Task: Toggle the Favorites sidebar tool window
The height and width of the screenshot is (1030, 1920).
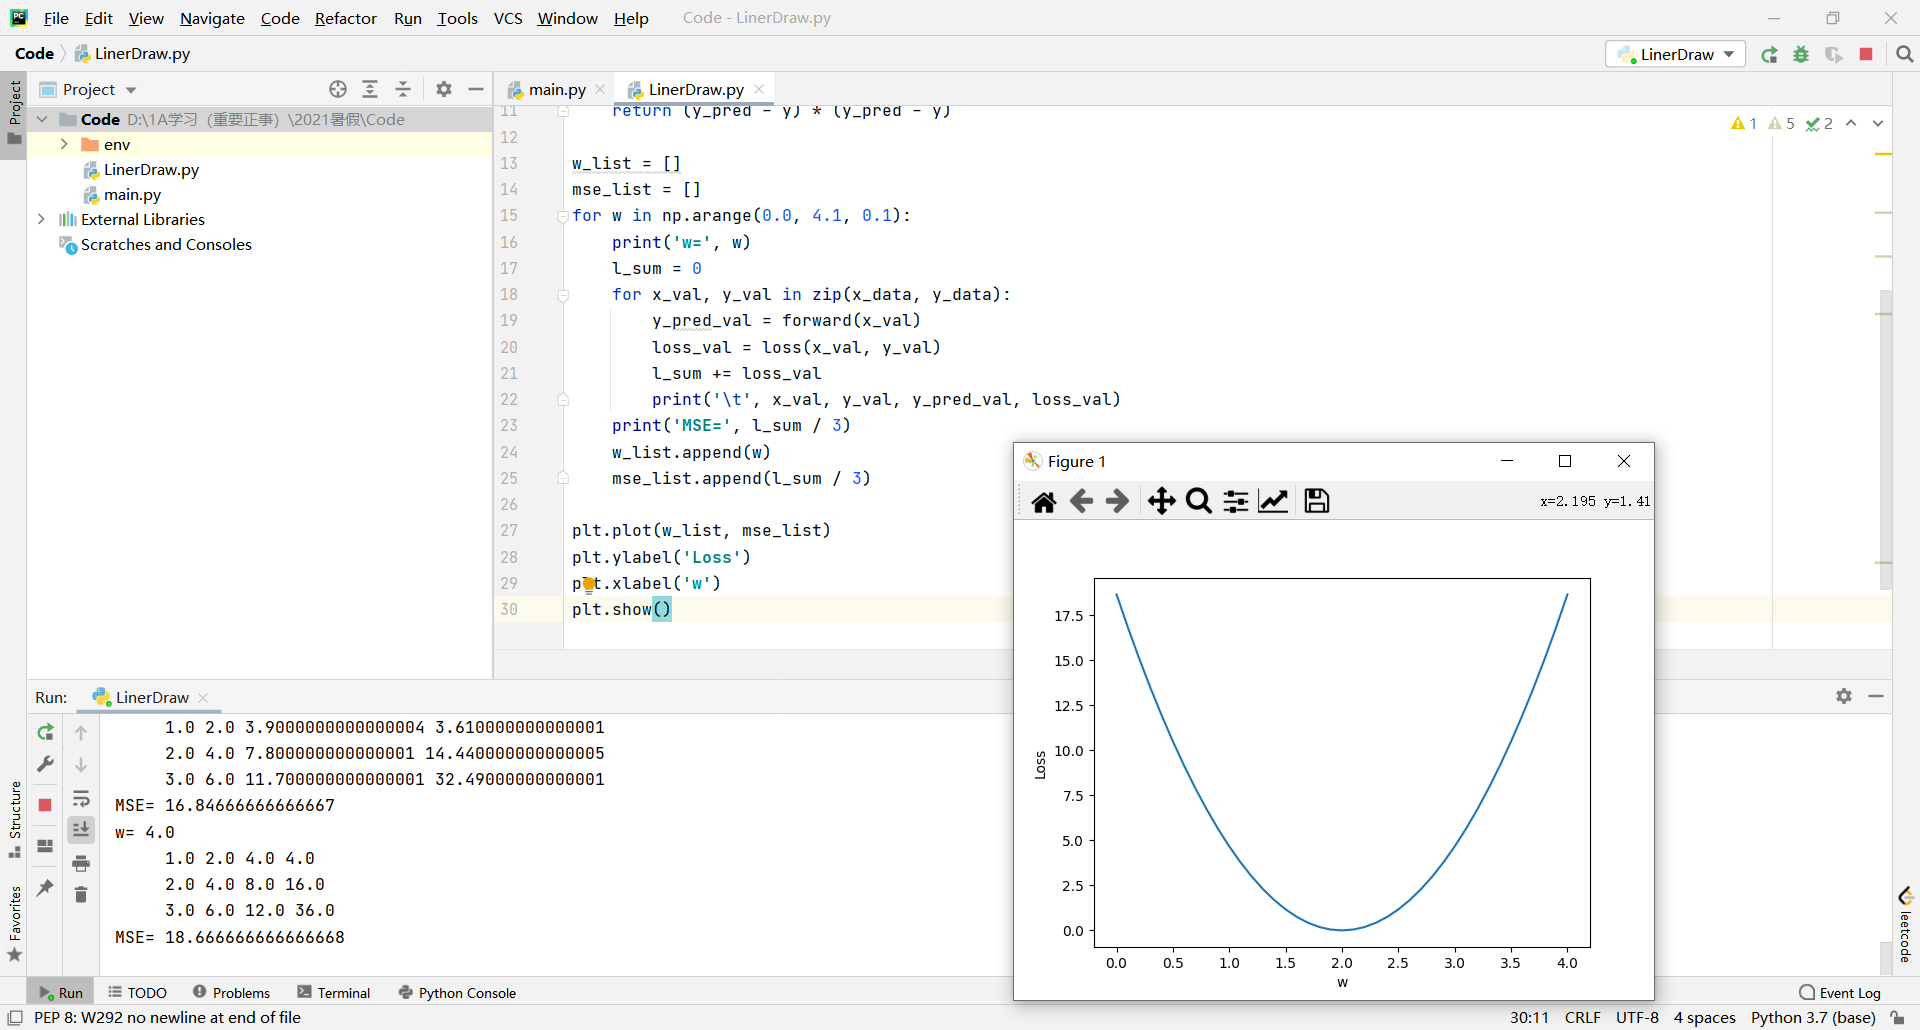Action: tap(14, 924)
